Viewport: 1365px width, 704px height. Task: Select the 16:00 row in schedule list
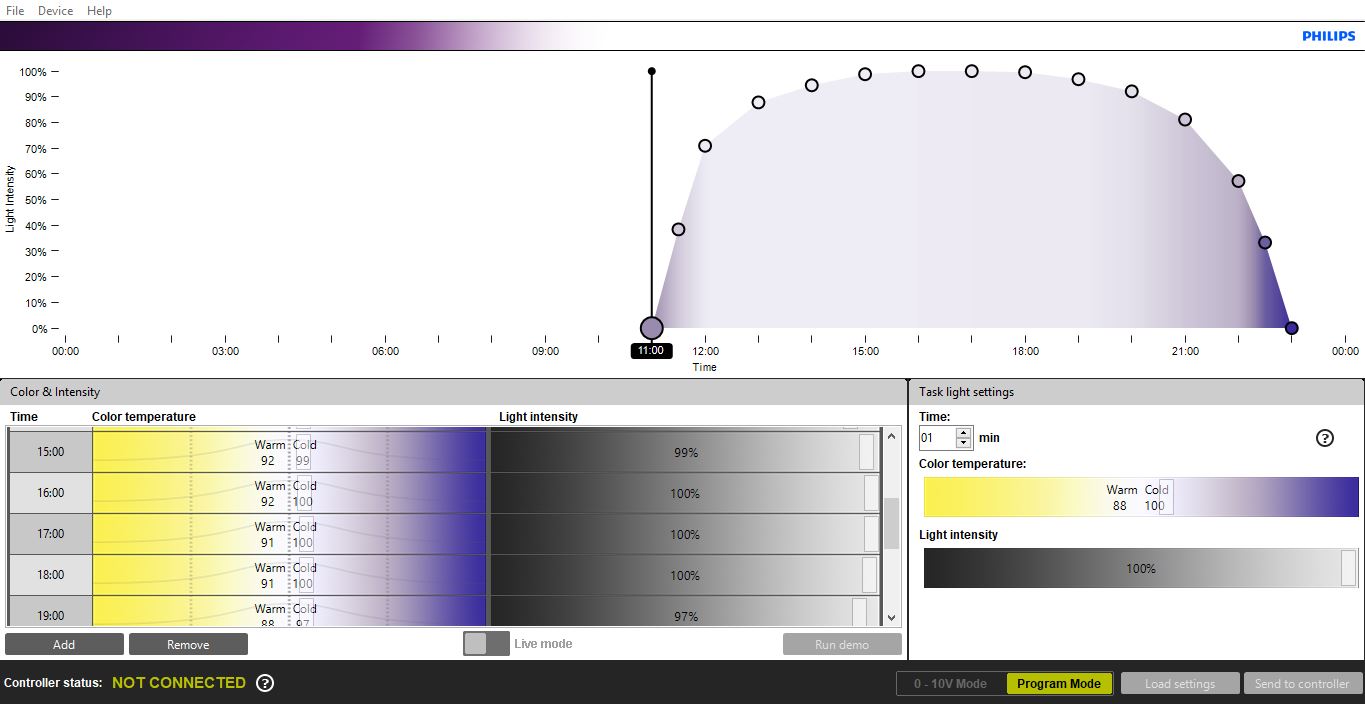50,493
